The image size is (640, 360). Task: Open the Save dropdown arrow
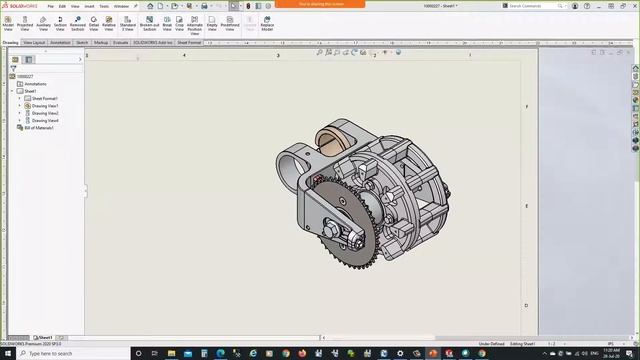(196, 6)
